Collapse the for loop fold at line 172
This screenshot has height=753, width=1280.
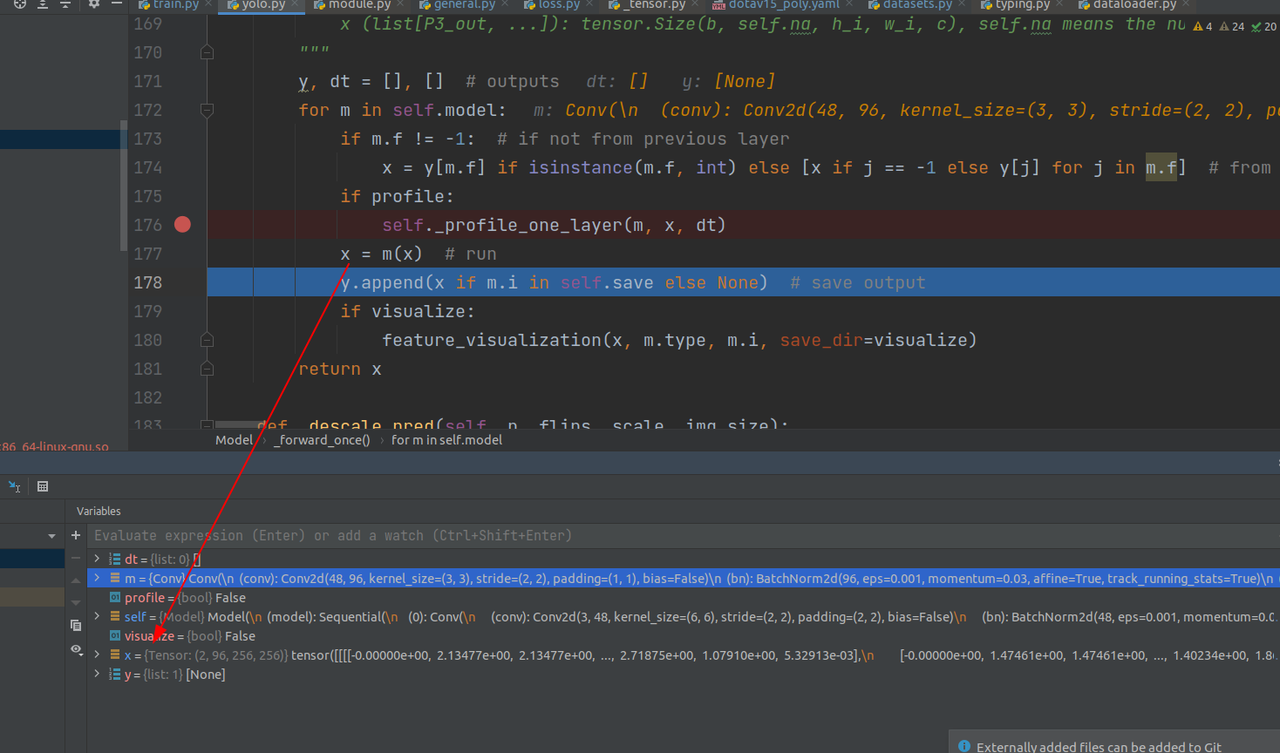tap(207, 110)
